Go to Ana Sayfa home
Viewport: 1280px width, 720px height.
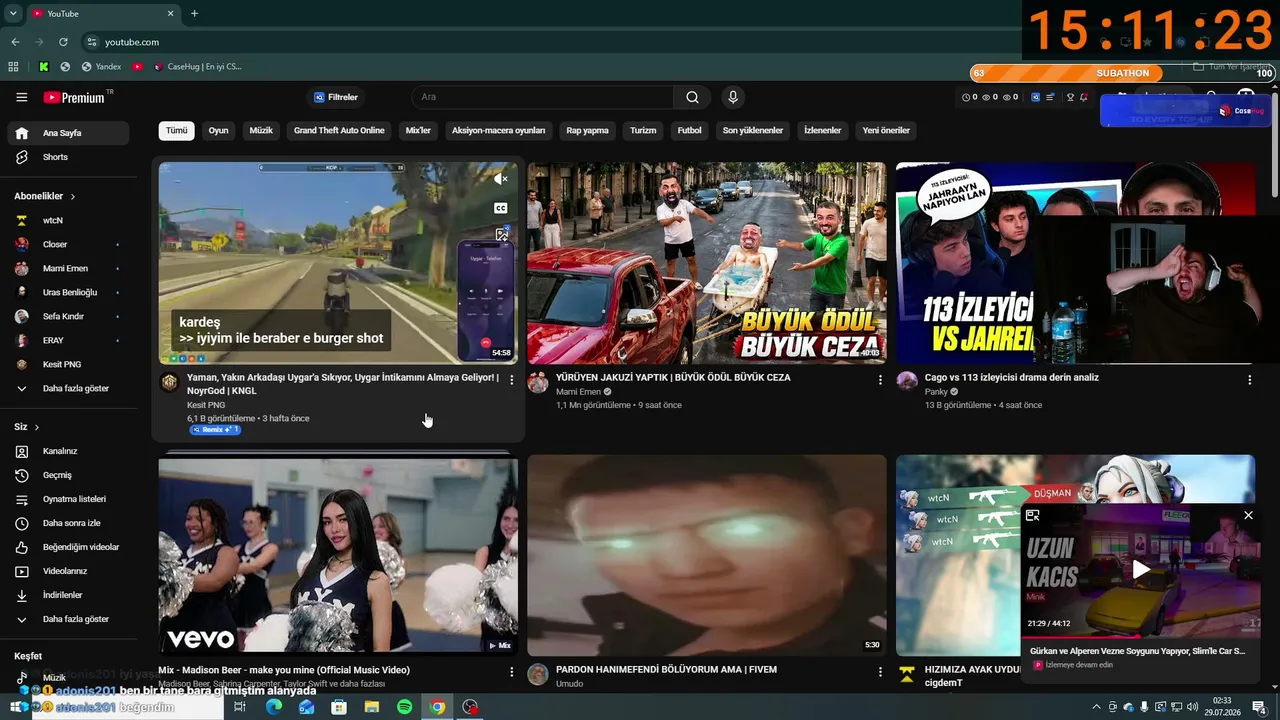pos(69,133)
